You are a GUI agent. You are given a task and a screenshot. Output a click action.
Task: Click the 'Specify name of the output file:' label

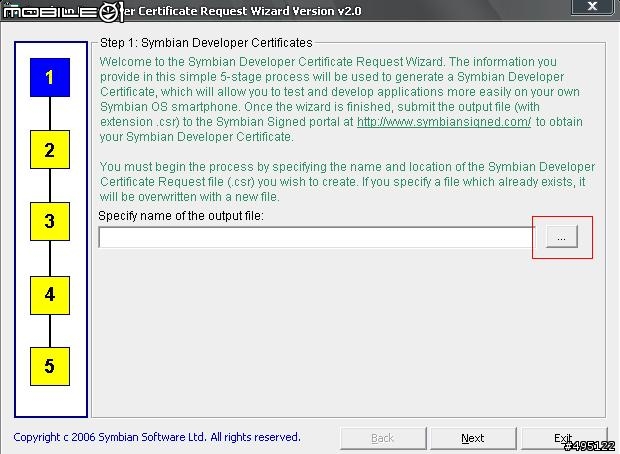click(181, 216)
